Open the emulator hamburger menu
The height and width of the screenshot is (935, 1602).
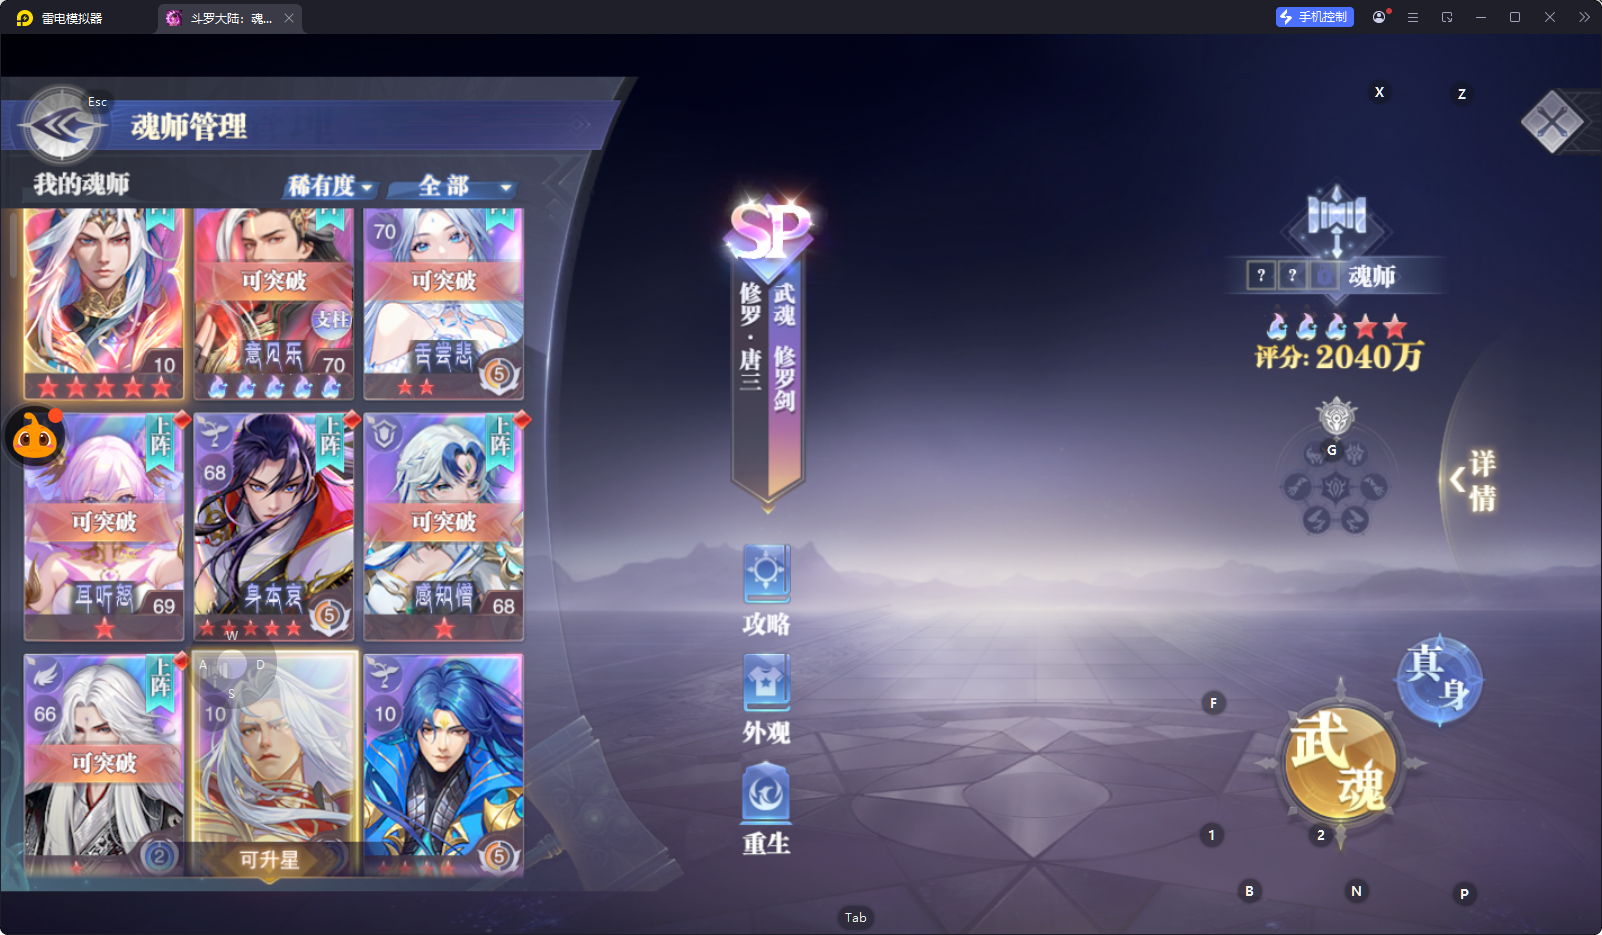1413,17
